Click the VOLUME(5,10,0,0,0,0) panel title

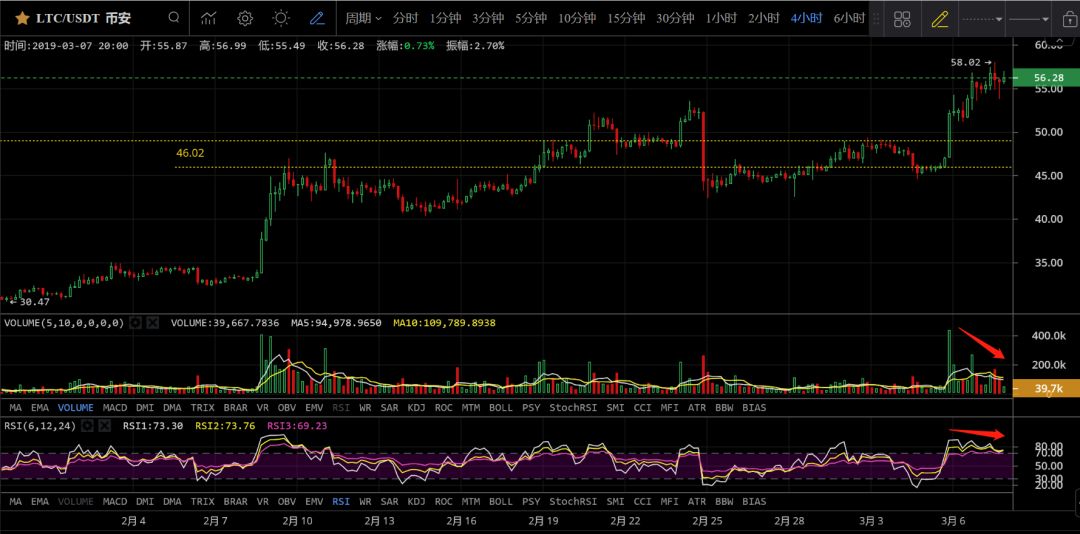pos(64,322)
